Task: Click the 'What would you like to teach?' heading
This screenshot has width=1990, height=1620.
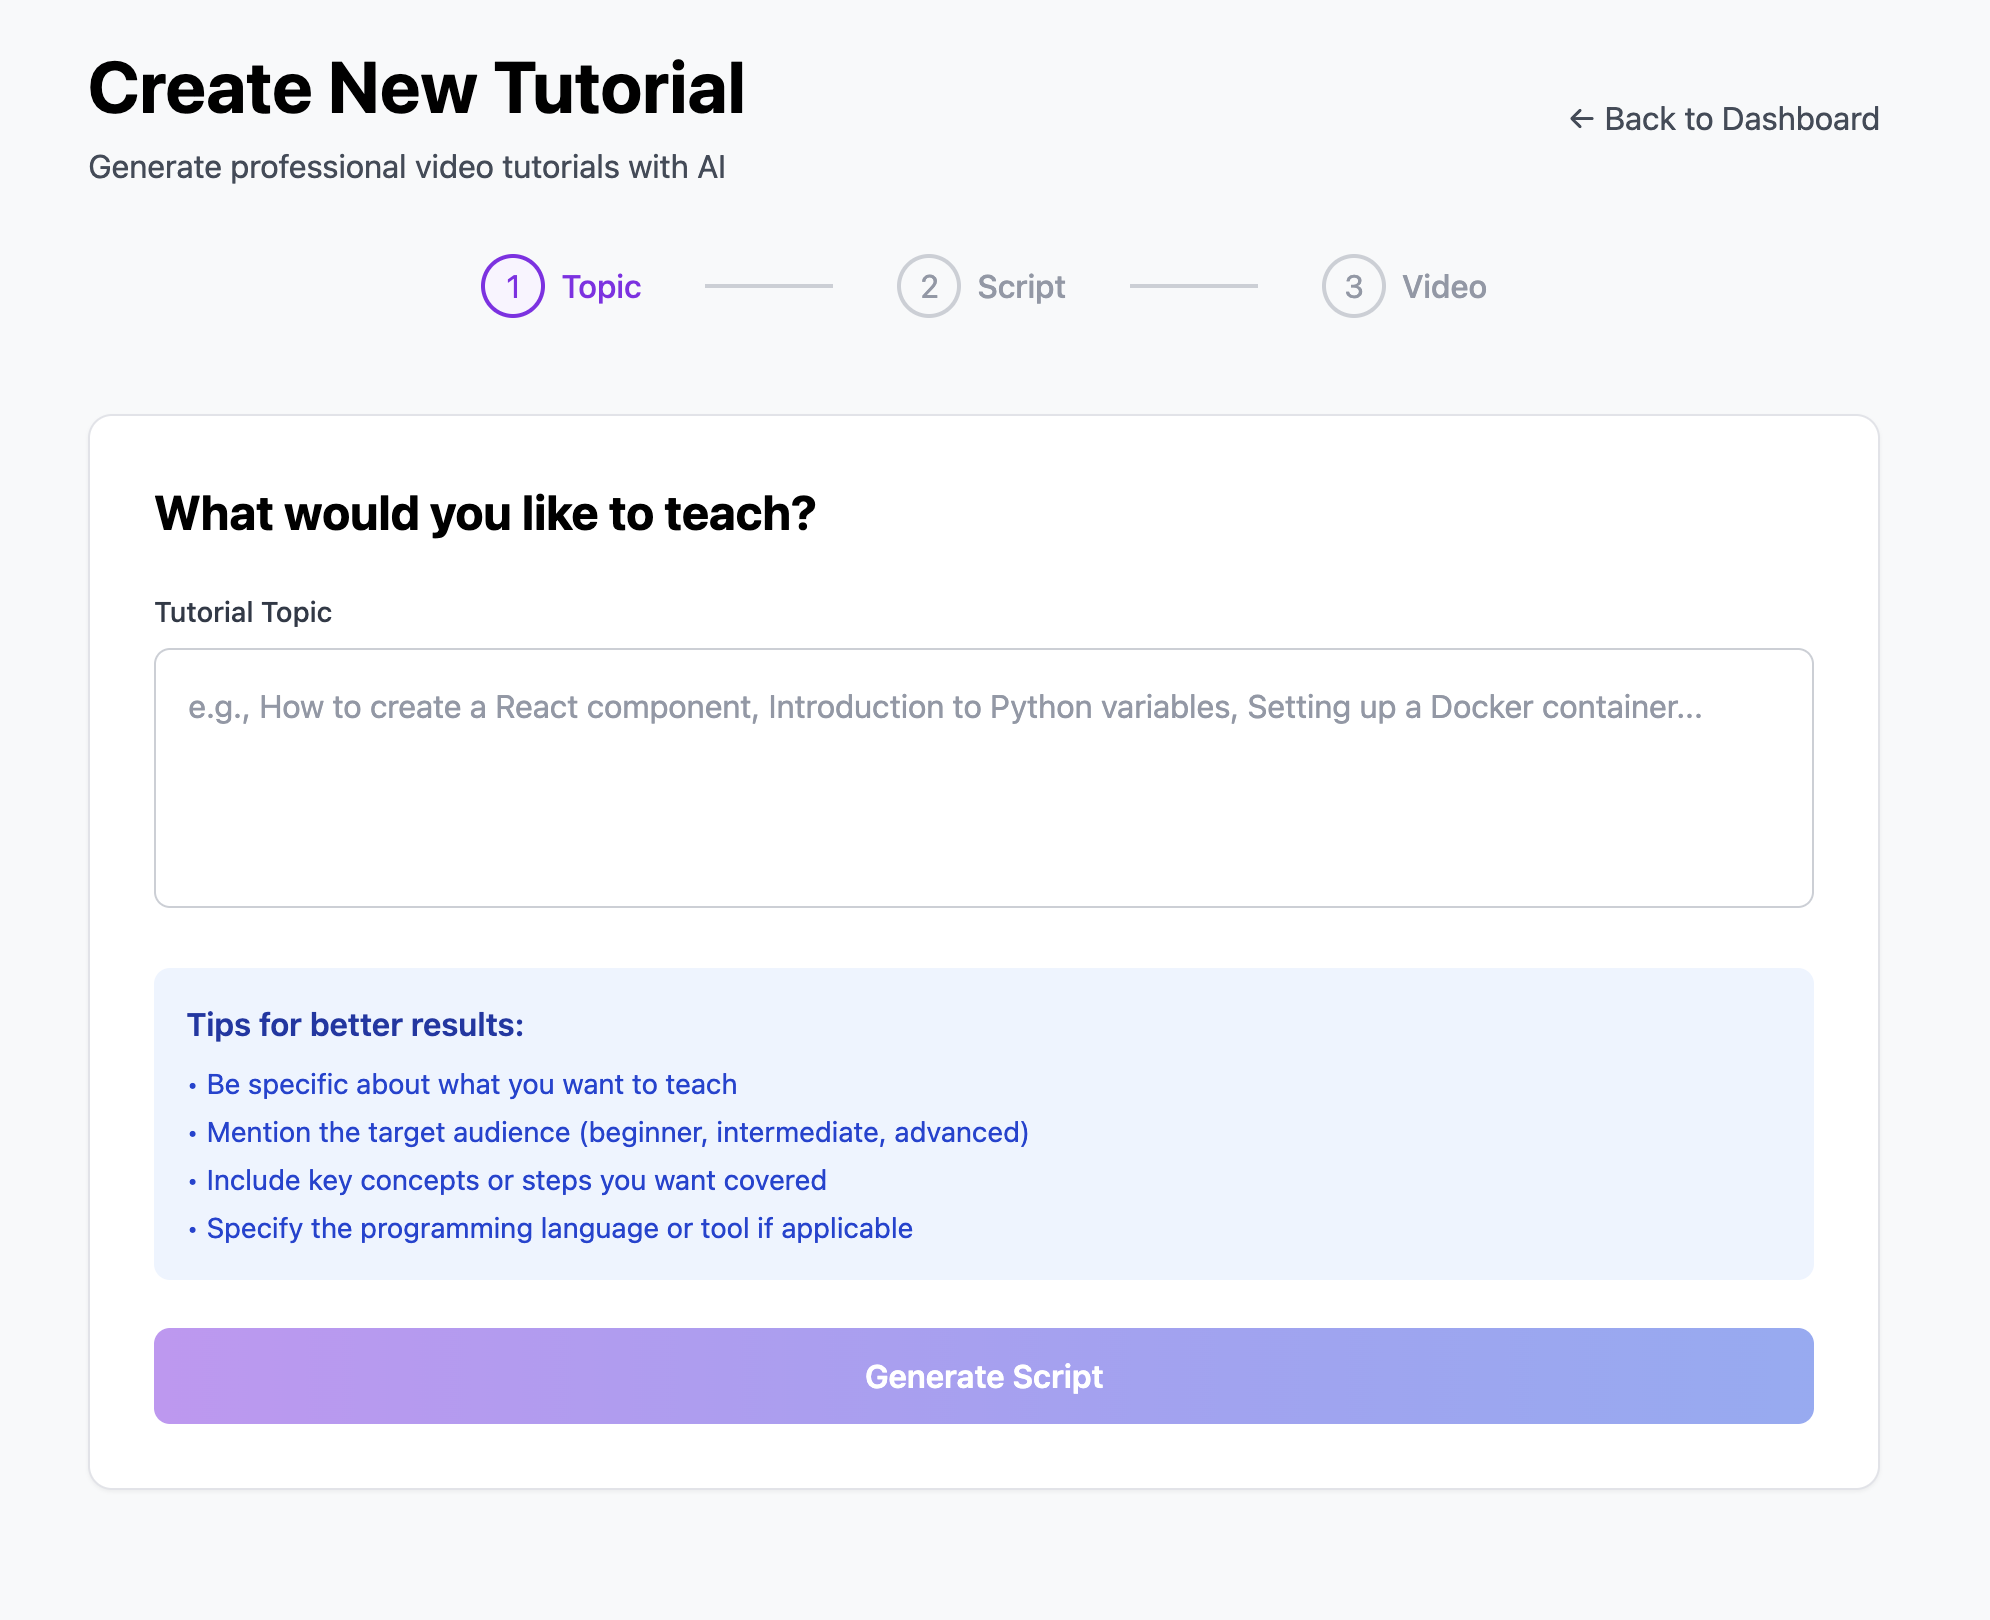Action: coord(485,514)
